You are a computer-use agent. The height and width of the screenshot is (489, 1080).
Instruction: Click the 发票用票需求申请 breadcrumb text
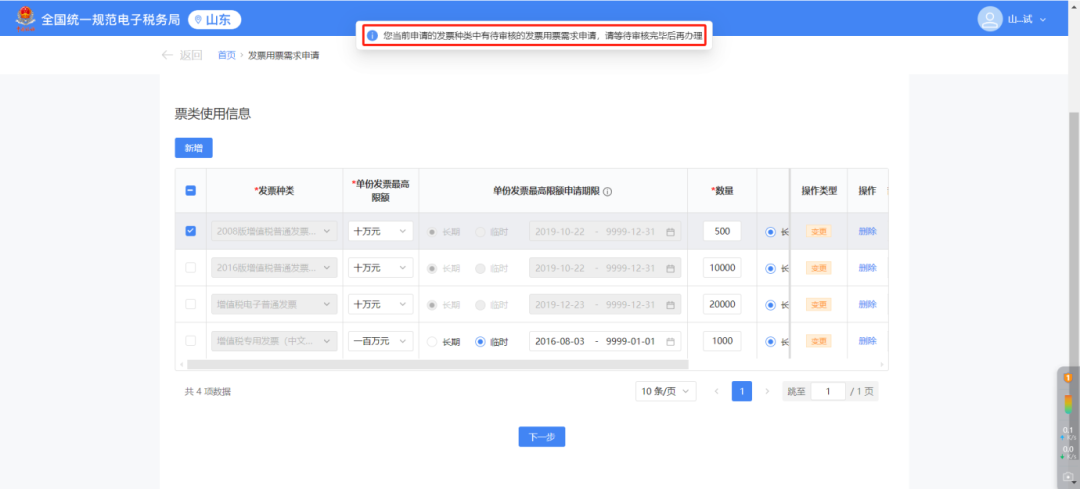pos(283,55)
